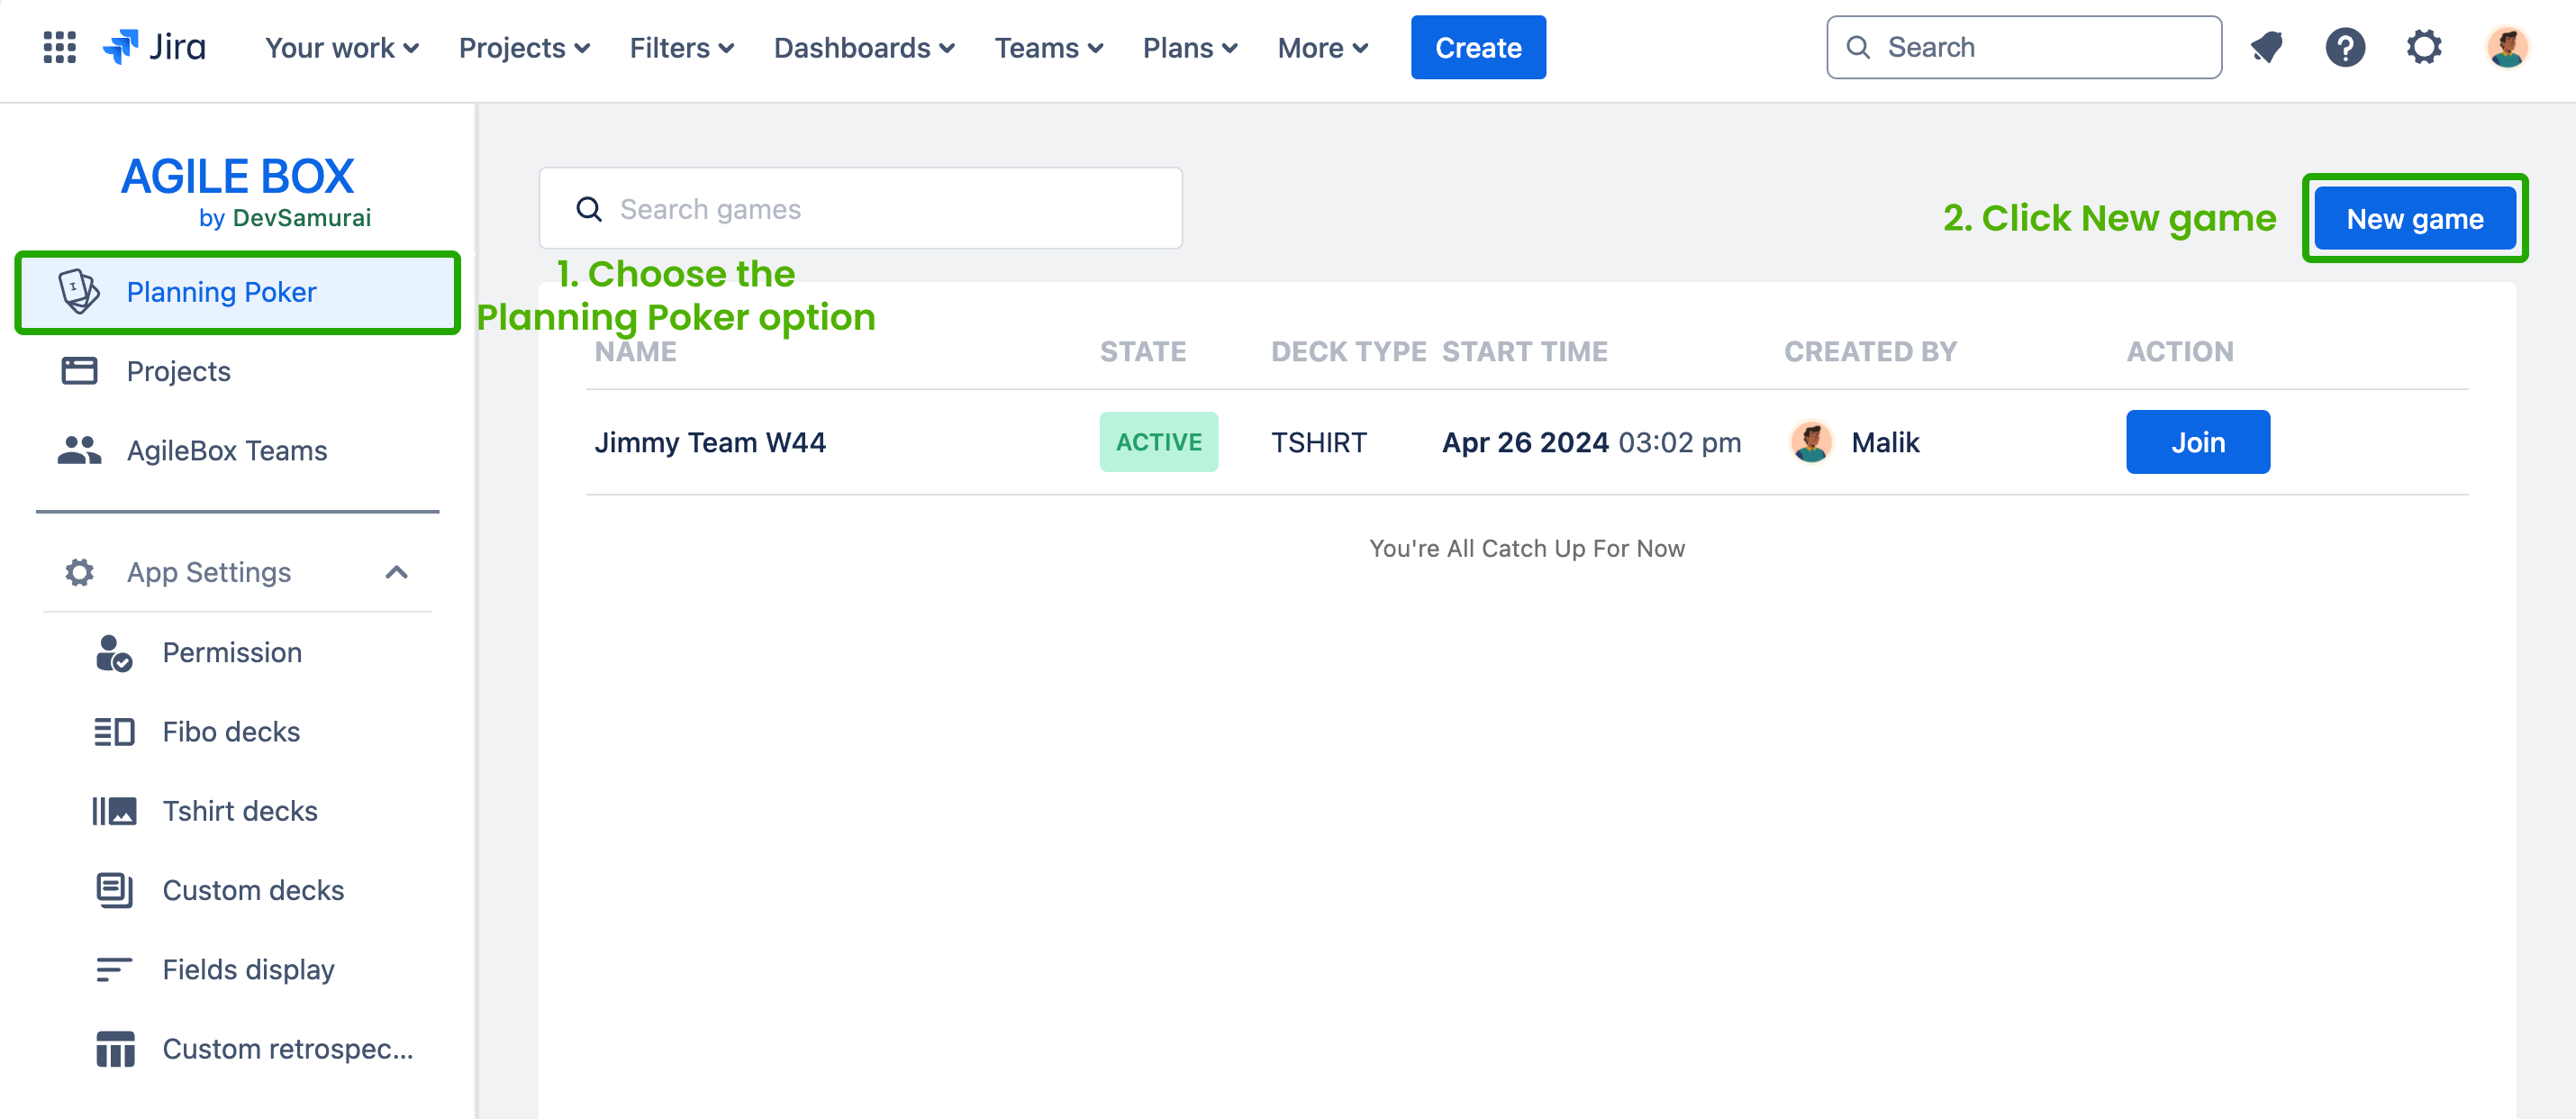Click the NAME column header
Image resolution: width=2576 pixels, height=1119 pixels.
(x=635, y=351)
